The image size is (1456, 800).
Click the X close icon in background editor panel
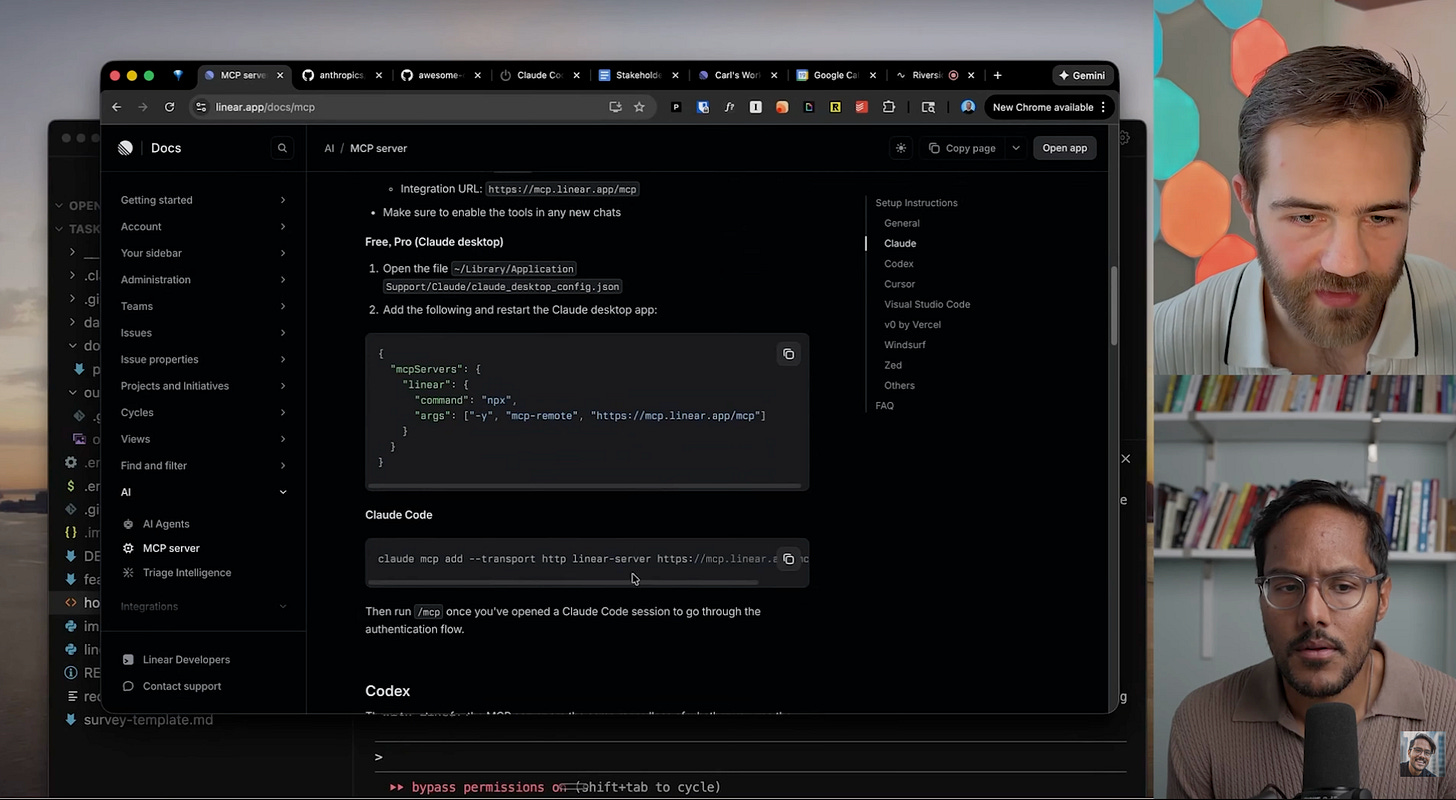point(1126,459)
